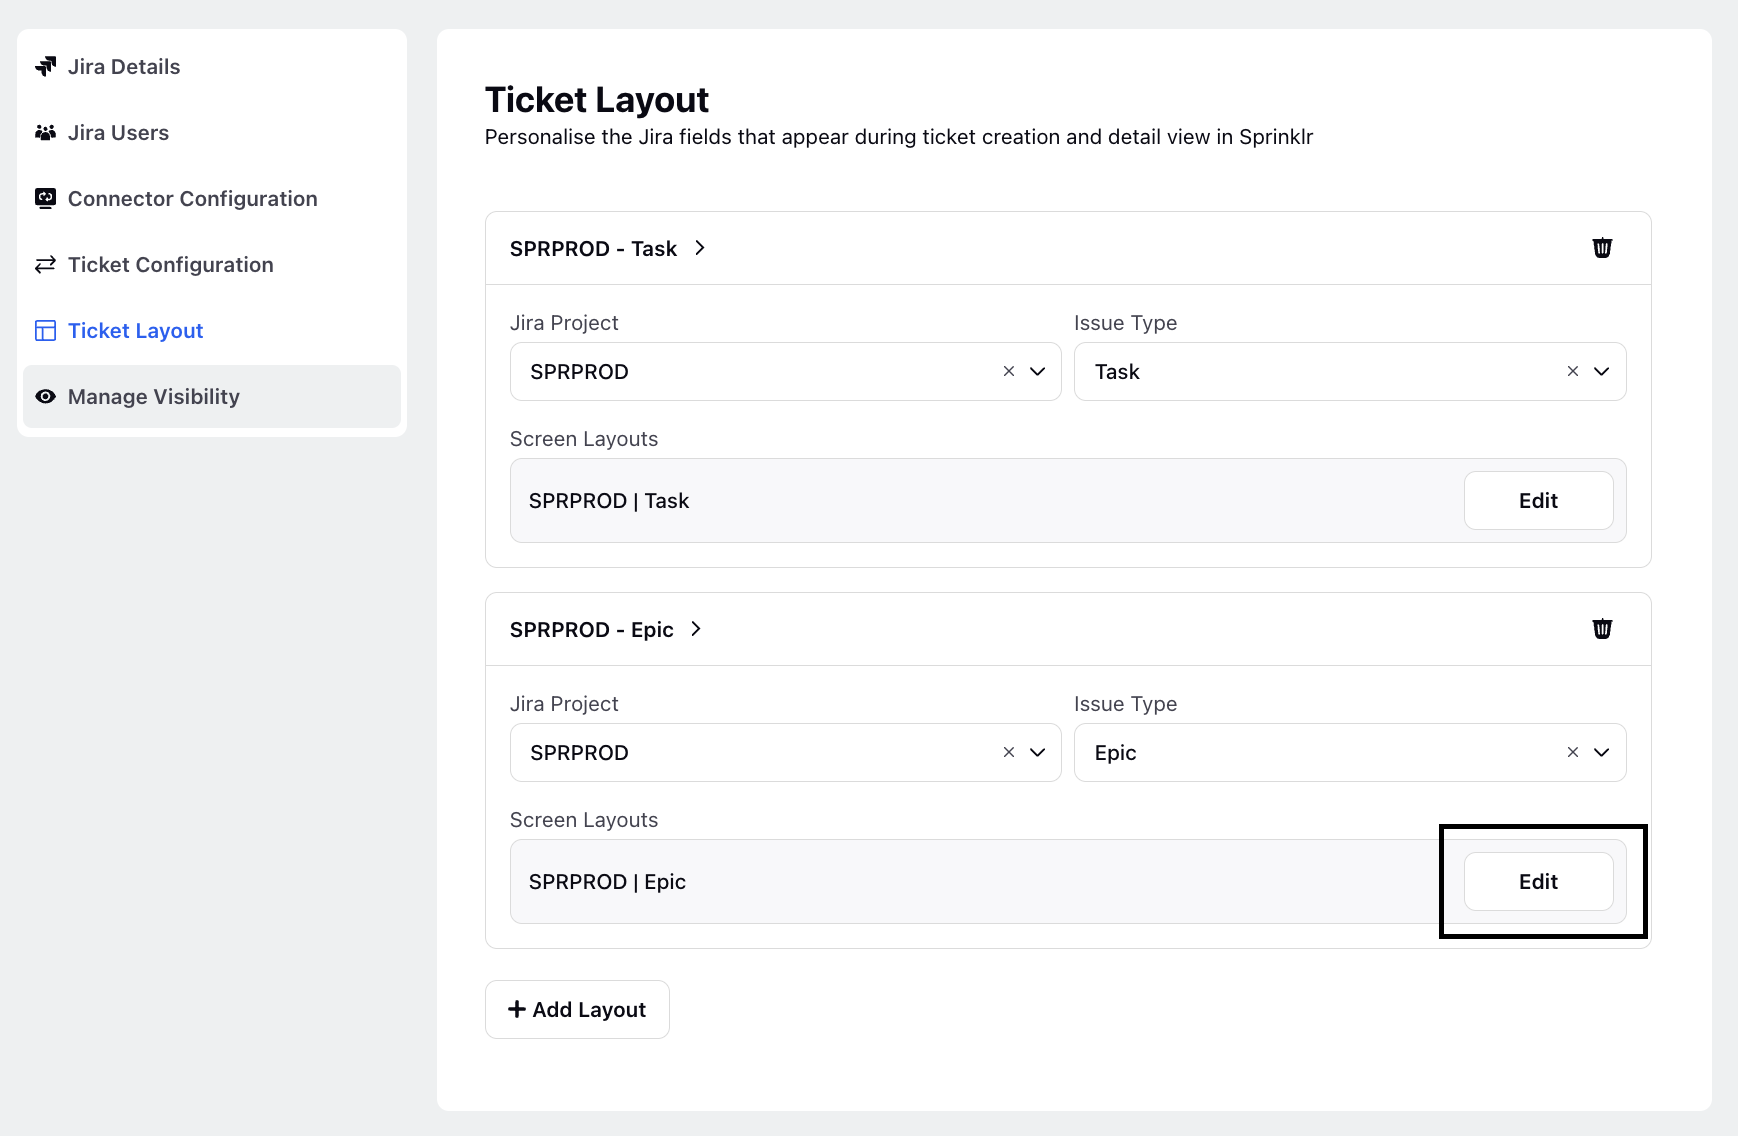Collapse the SPRPROD - Epic section chevron

click(x=696, y=629)
